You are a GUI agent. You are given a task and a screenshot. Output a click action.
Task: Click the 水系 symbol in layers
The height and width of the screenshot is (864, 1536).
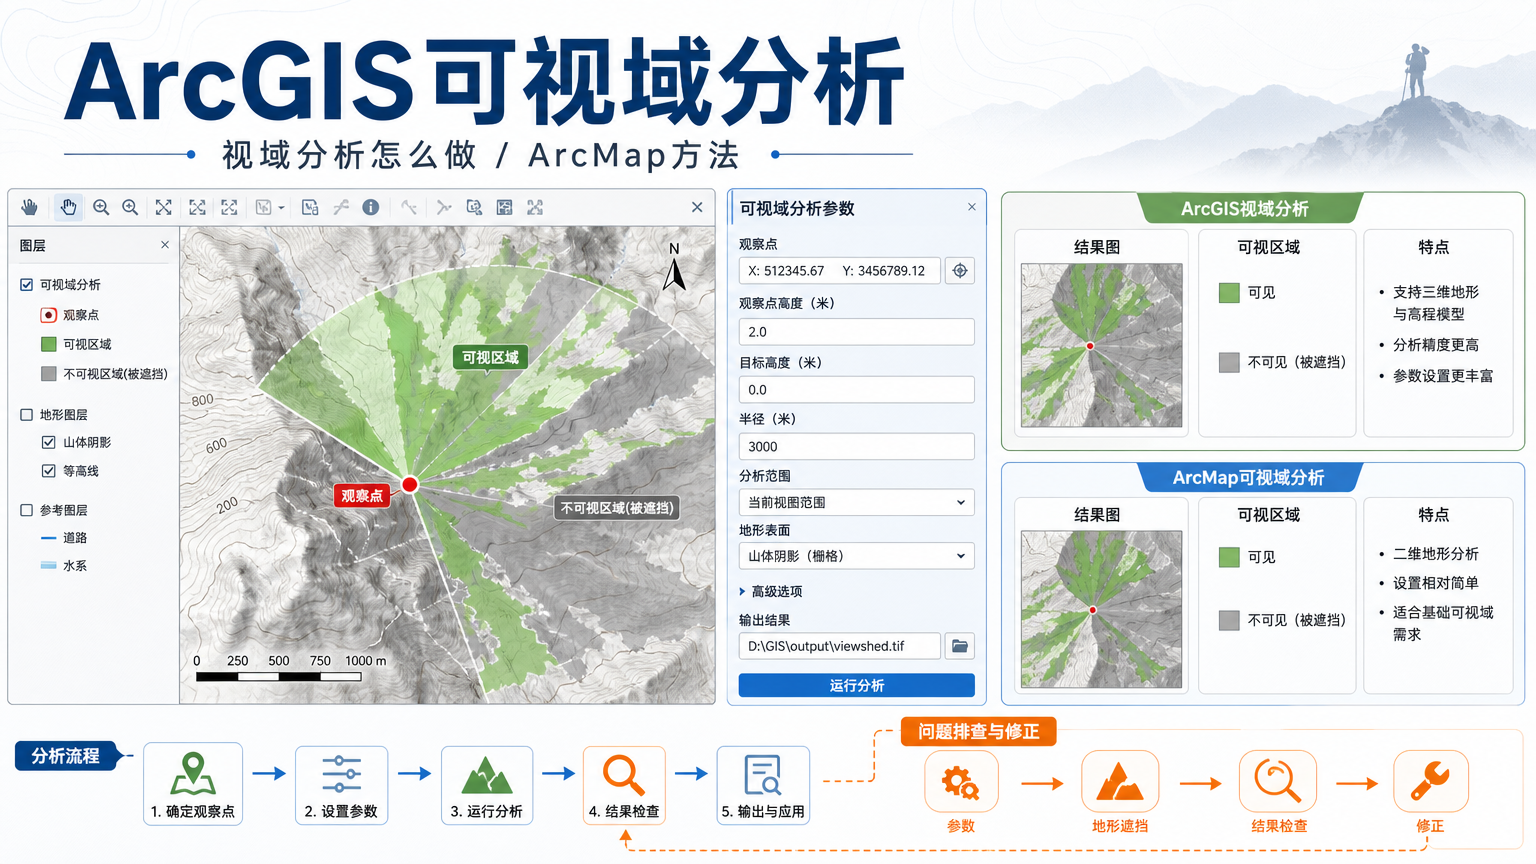pos(48,565)
